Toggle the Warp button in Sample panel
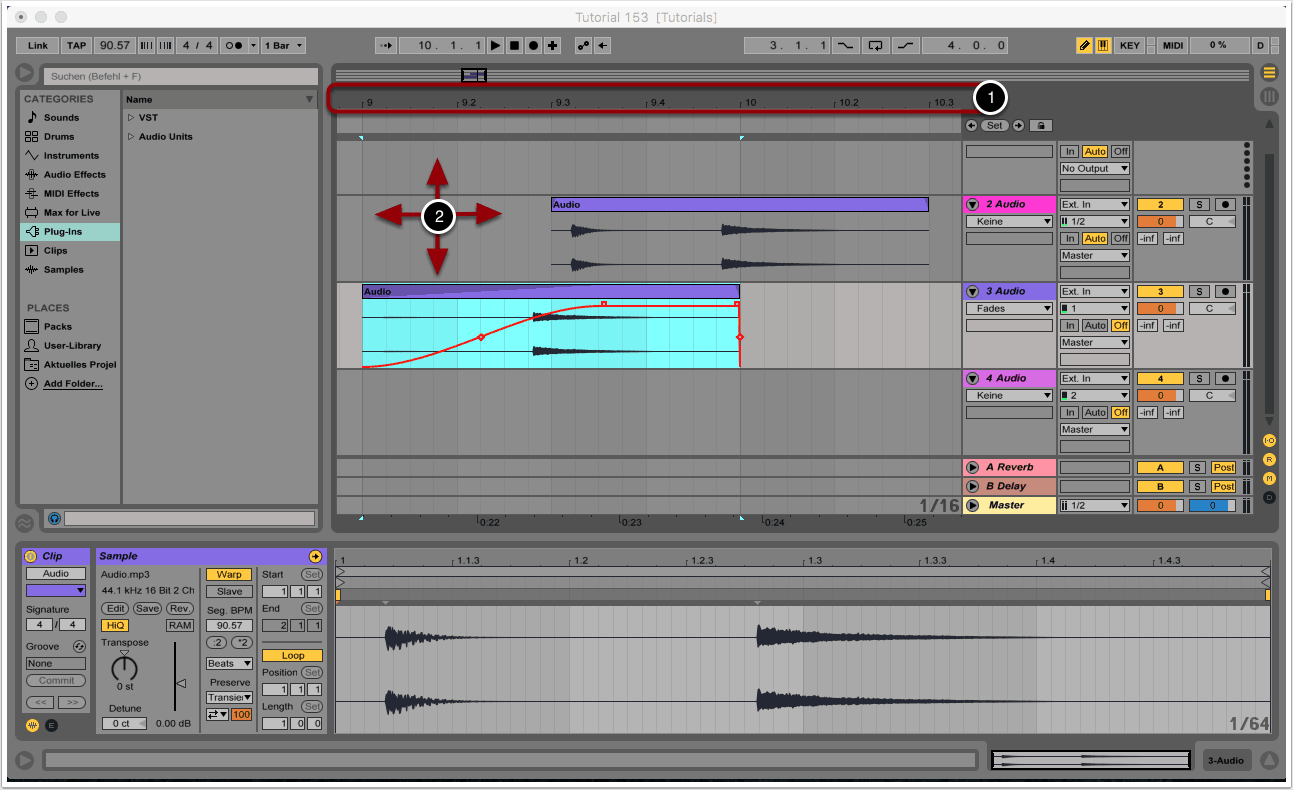This screenshot has width=1293, height=790. (x=228, y=575)
